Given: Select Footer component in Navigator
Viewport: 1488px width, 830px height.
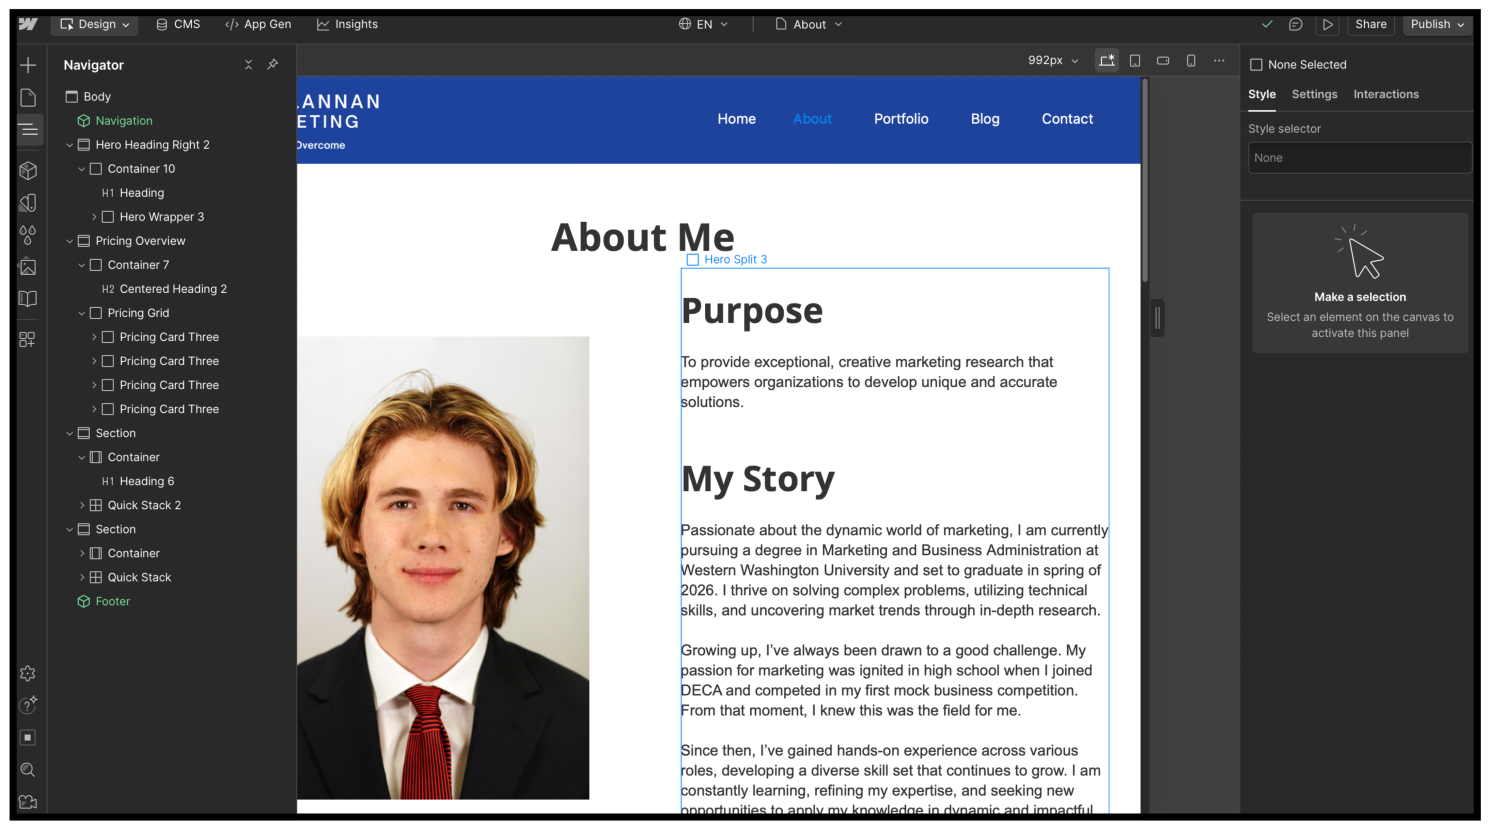Looking at the screenshot, I should (x=113, y=601).
